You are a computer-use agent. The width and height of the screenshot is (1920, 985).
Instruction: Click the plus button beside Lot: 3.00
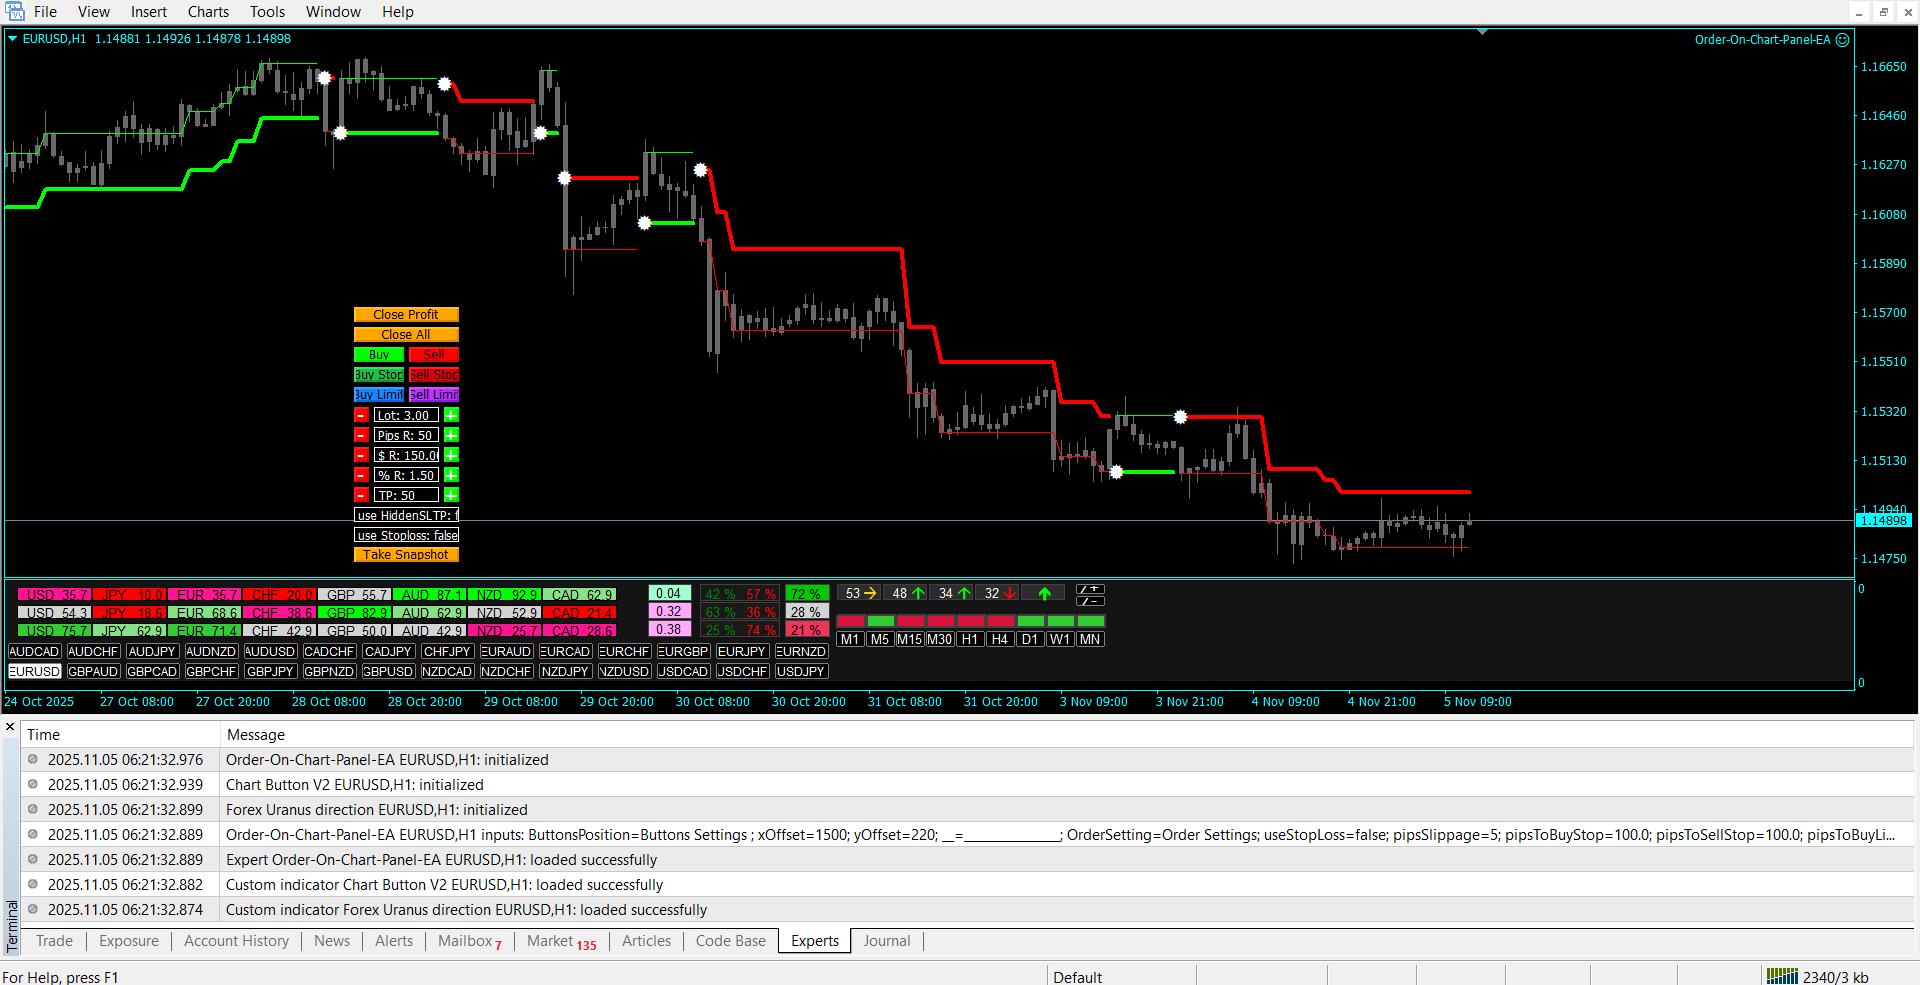(451, 415)
